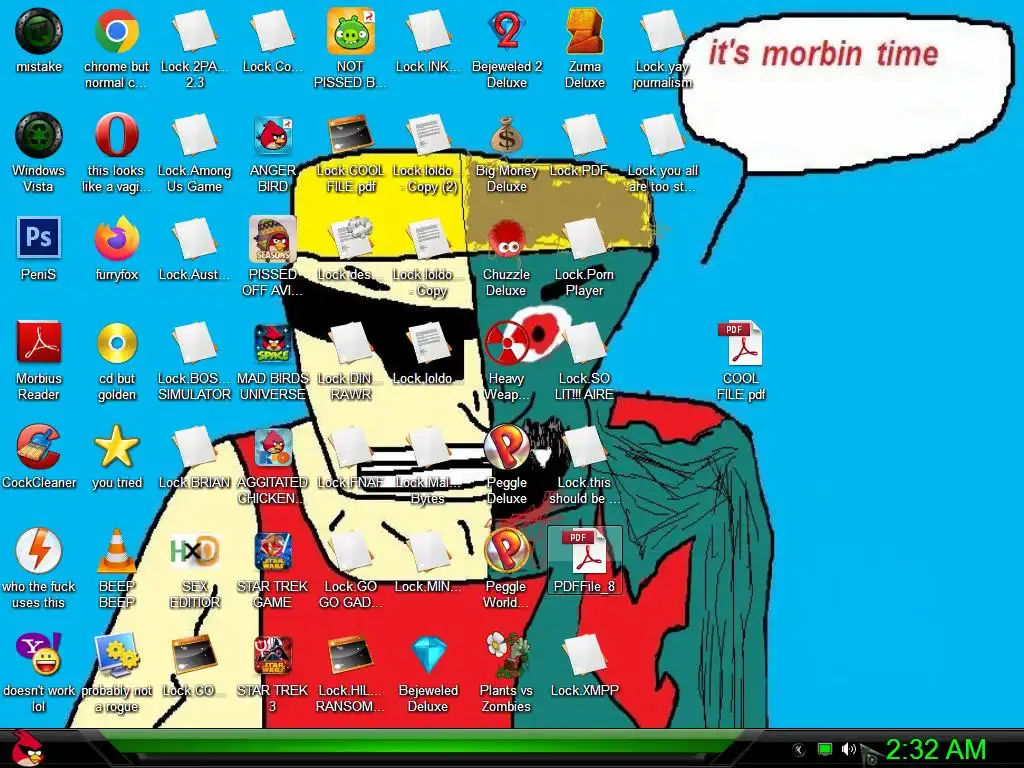Open the NOT PISSED B... pig icon
Image resolution: width=1024 pixels, height=768 pixels.
click(x=351, y=31)
